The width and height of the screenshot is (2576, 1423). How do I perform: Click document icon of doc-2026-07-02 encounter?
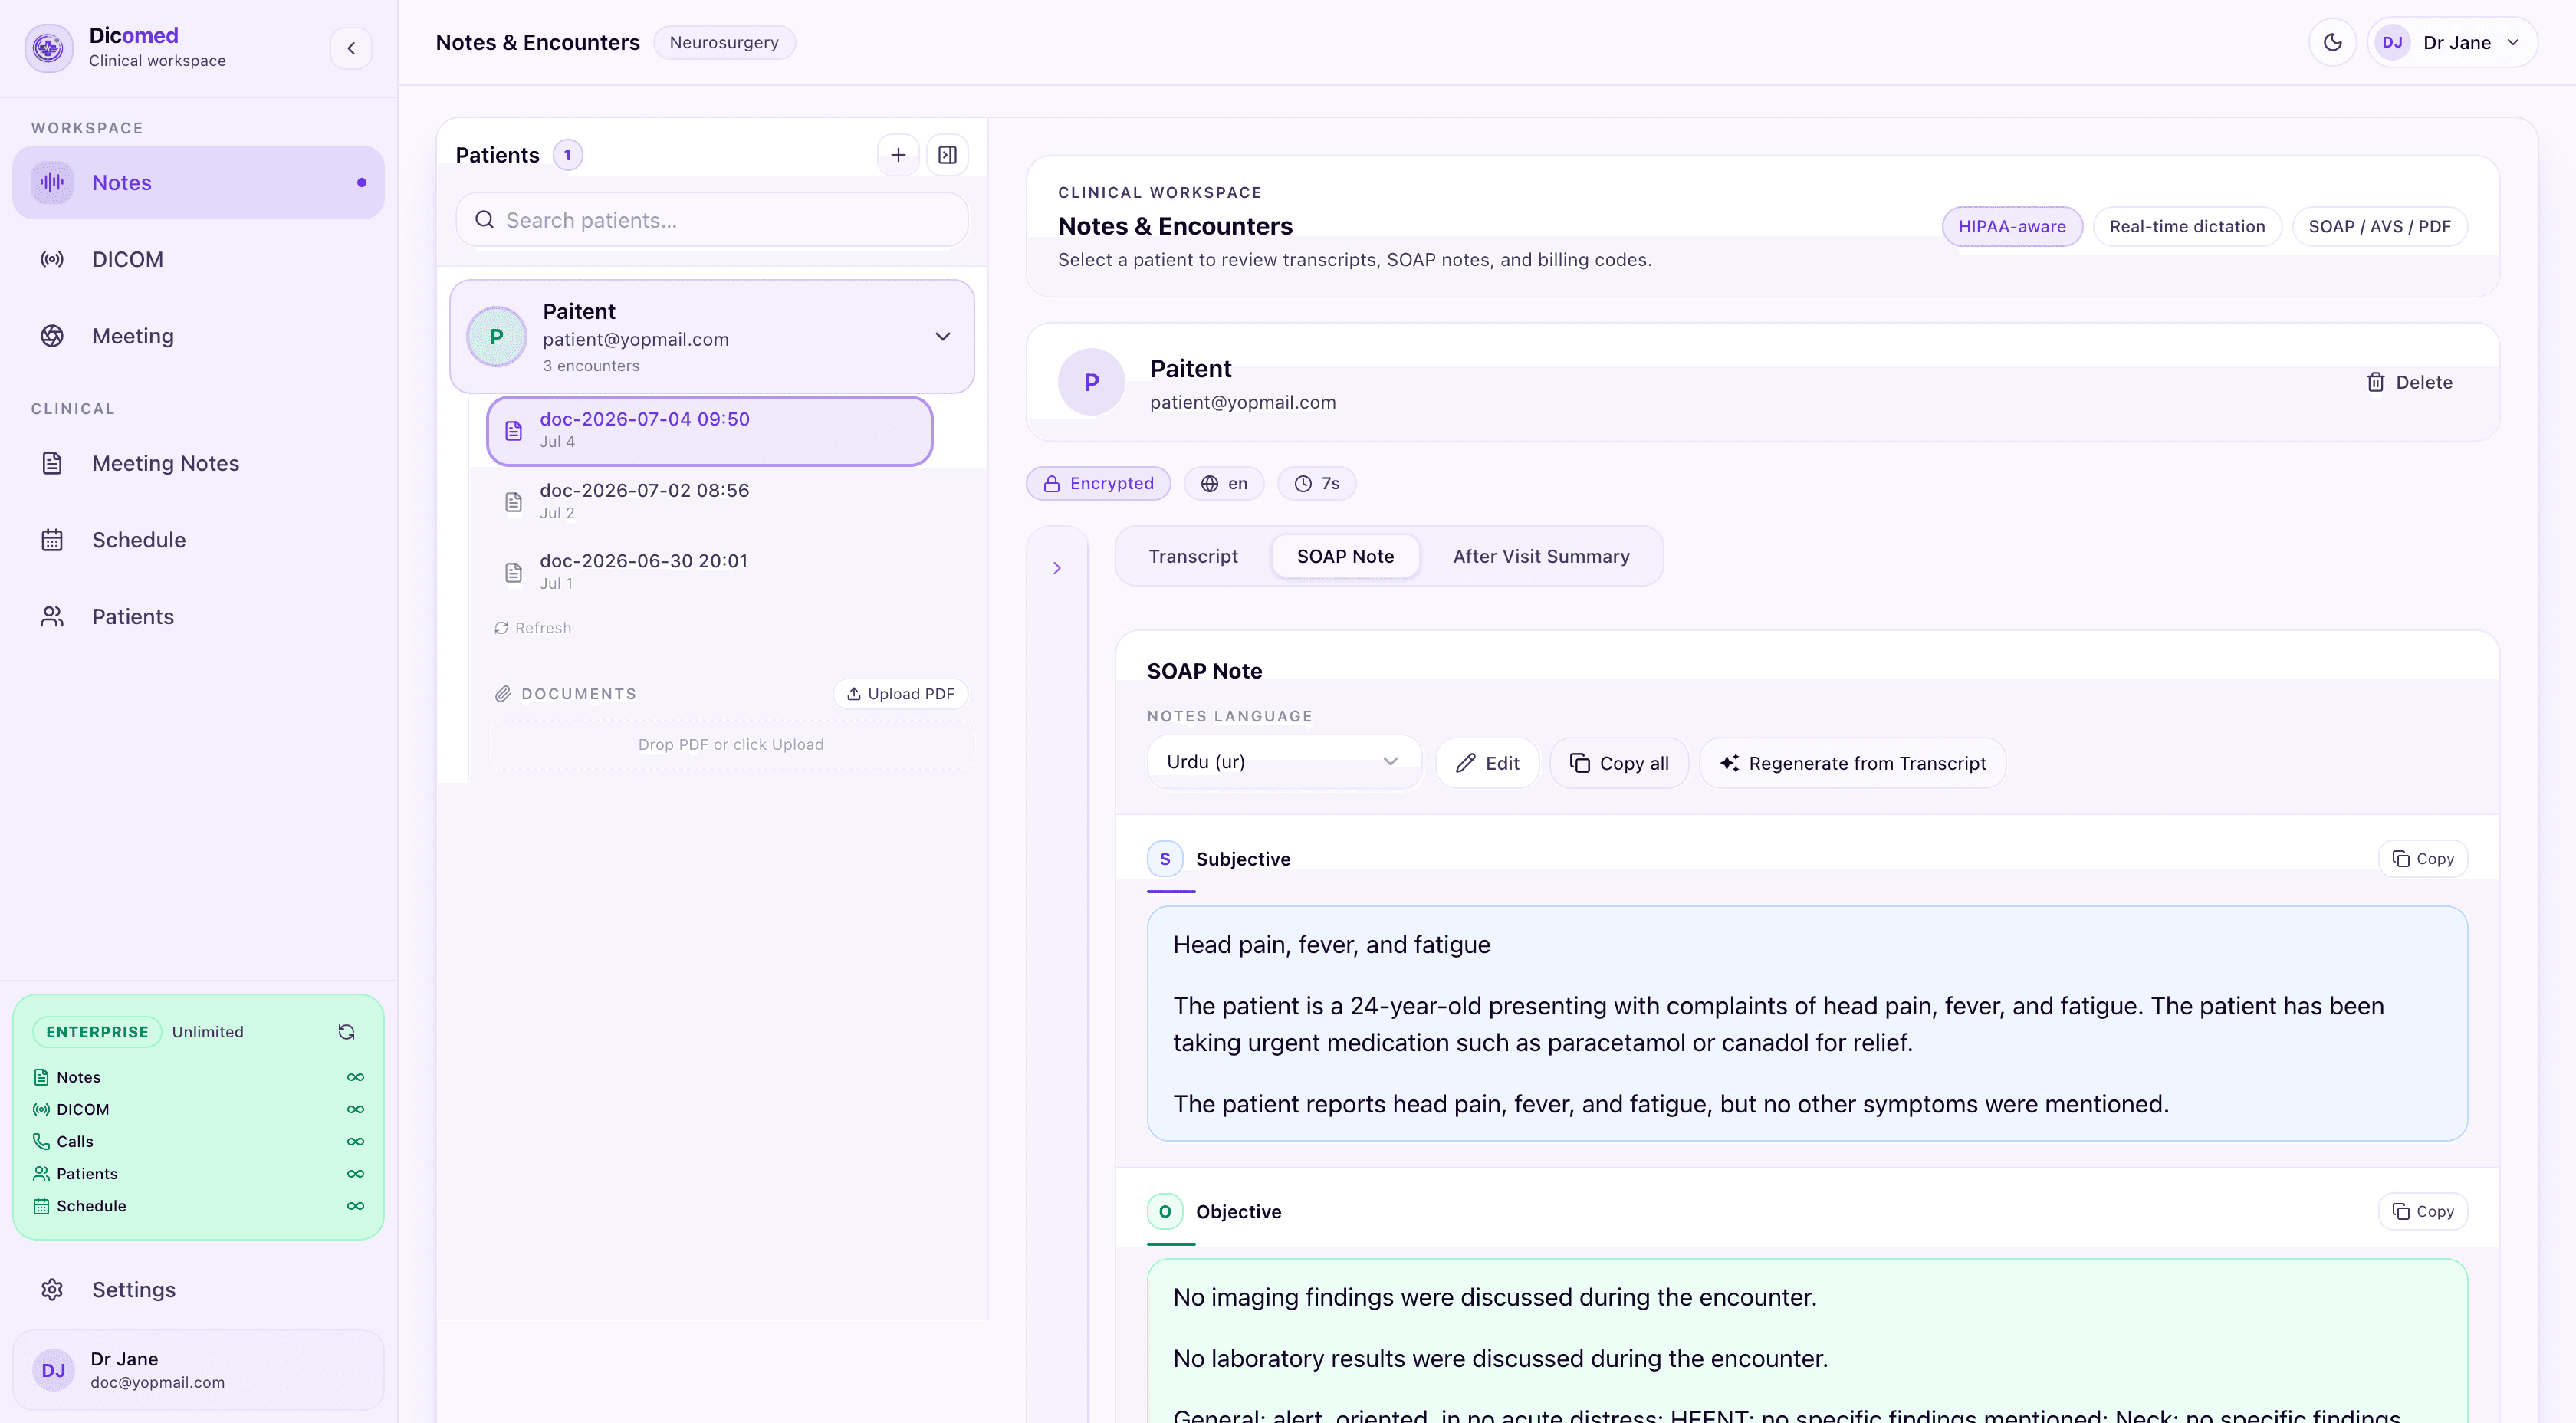513,502
